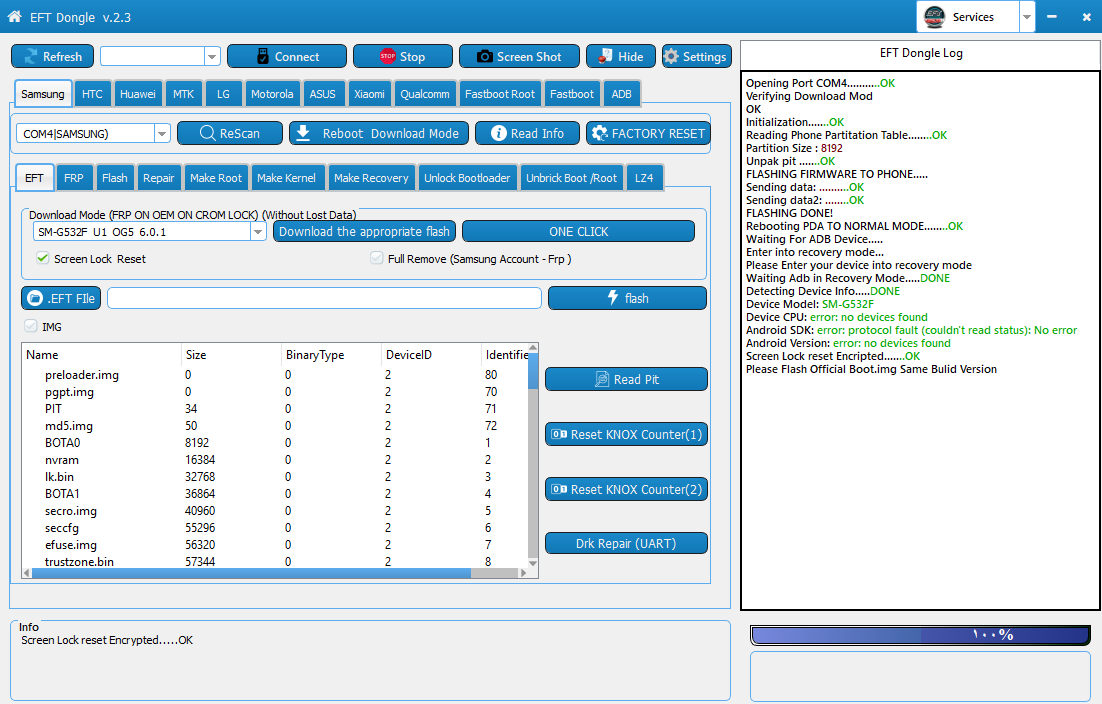Open the SM-G532F model dropdown

tap(258, 231)
